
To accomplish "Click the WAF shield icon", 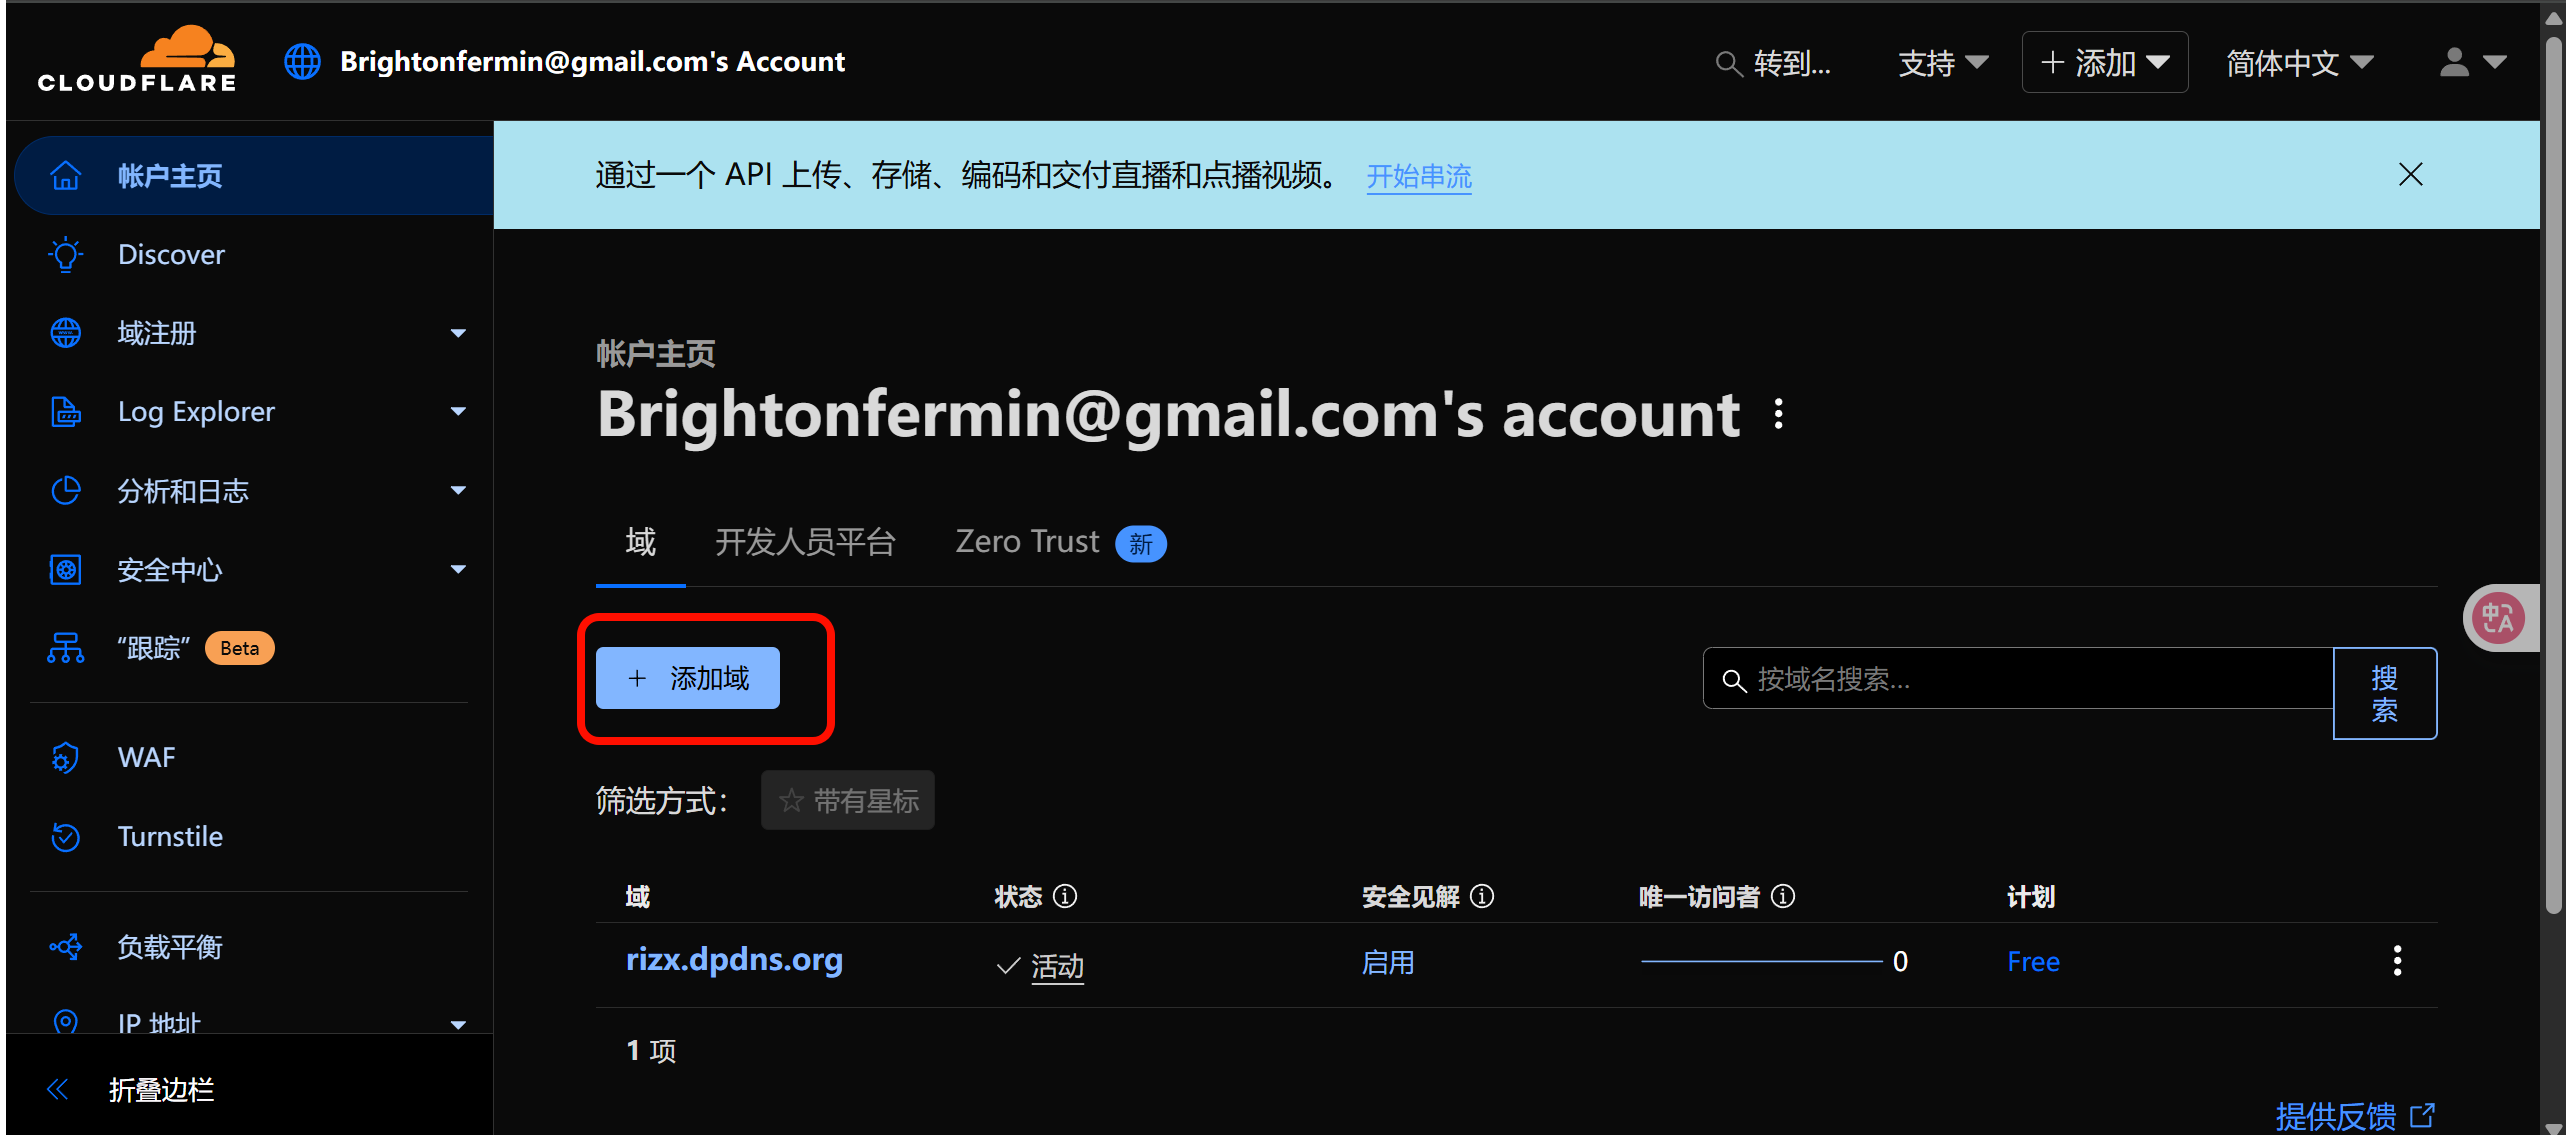I will (x=66, y=758).
